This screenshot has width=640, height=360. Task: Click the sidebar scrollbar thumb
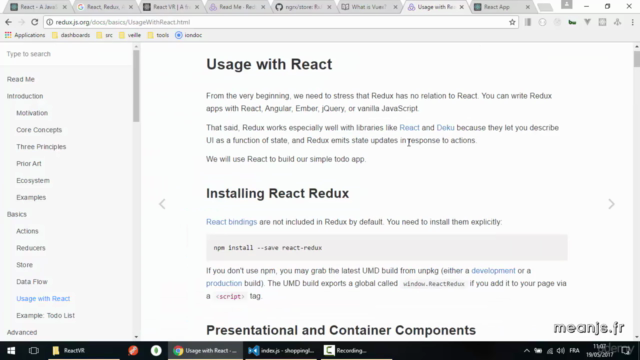(x=136, y=86)
